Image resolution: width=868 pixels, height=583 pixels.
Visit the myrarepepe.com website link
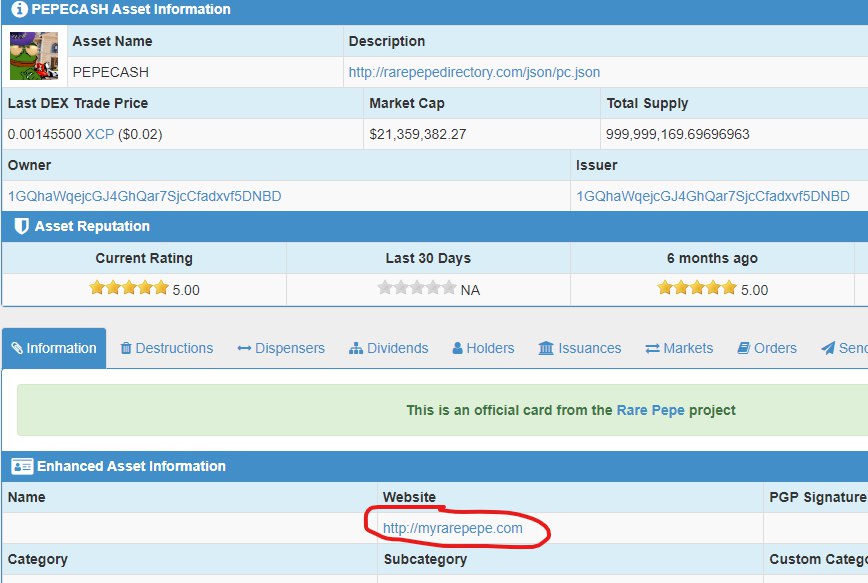pyautogui.click(x=452, y=528)
